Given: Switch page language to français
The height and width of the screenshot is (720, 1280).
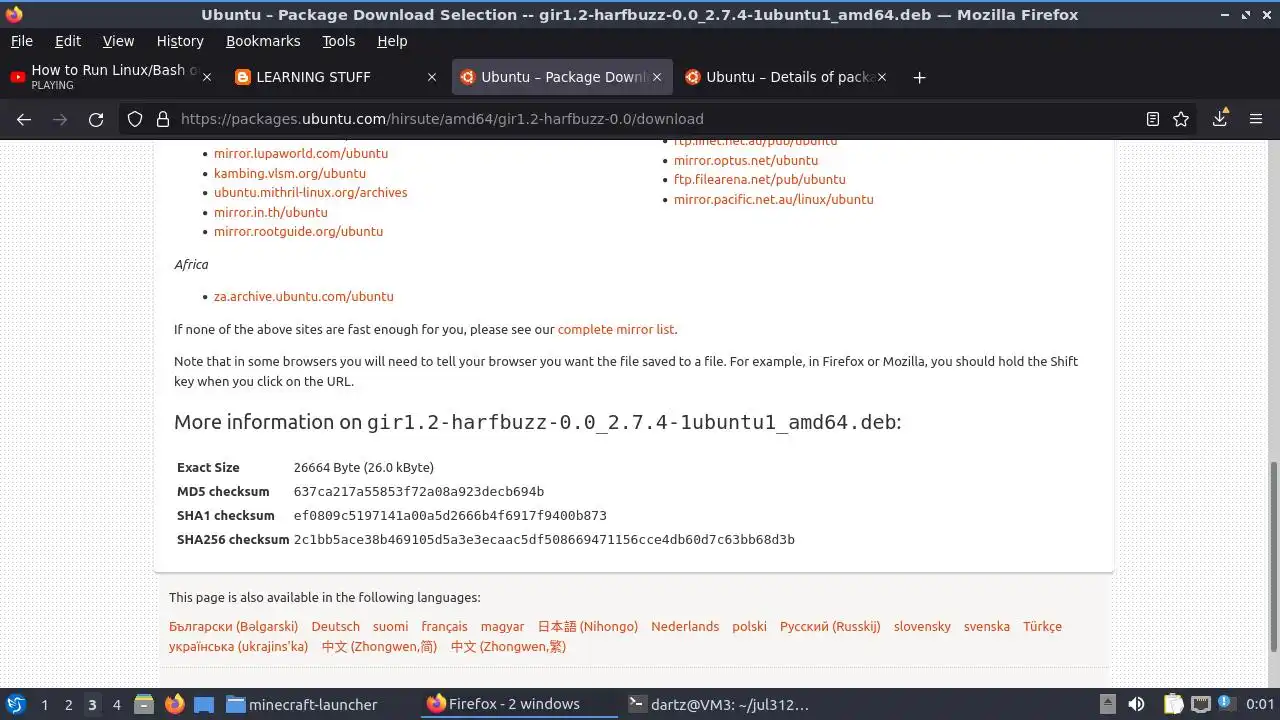Looking at the screenshot, I should tap(444, 626).
